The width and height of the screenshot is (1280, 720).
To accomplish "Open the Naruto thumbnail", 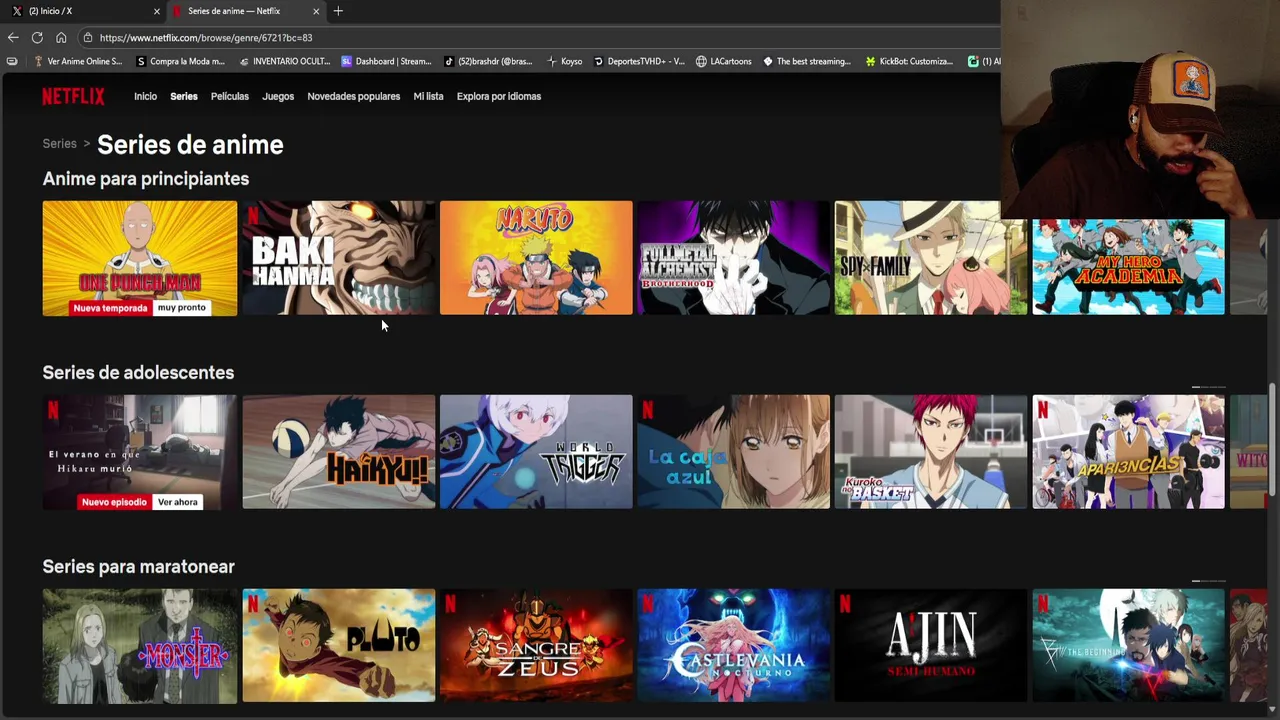I will tap(536, 258).
